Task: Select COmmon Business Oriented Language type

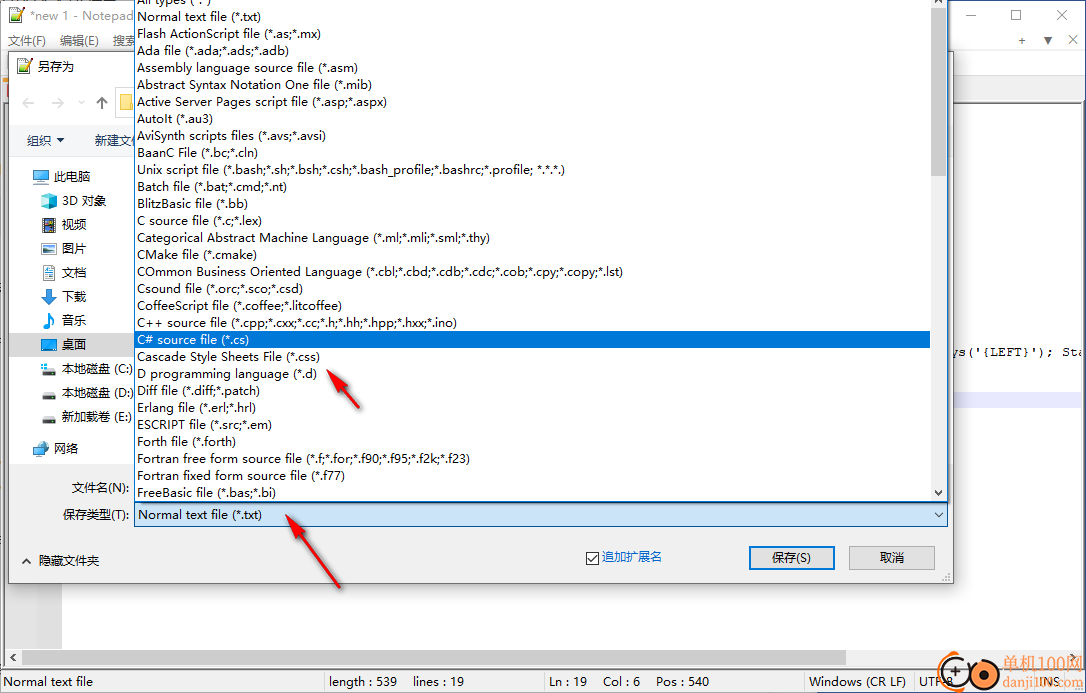Action: tap(532, 271)
